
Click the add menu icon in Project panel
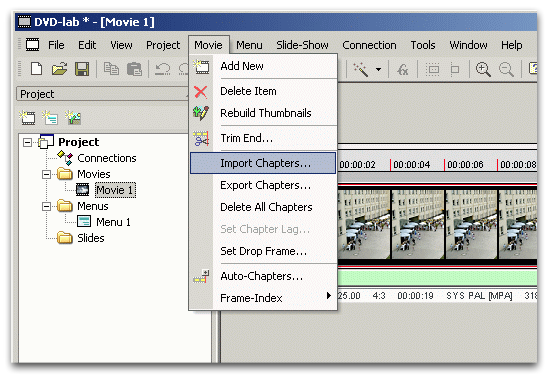[x=50, y=118]
